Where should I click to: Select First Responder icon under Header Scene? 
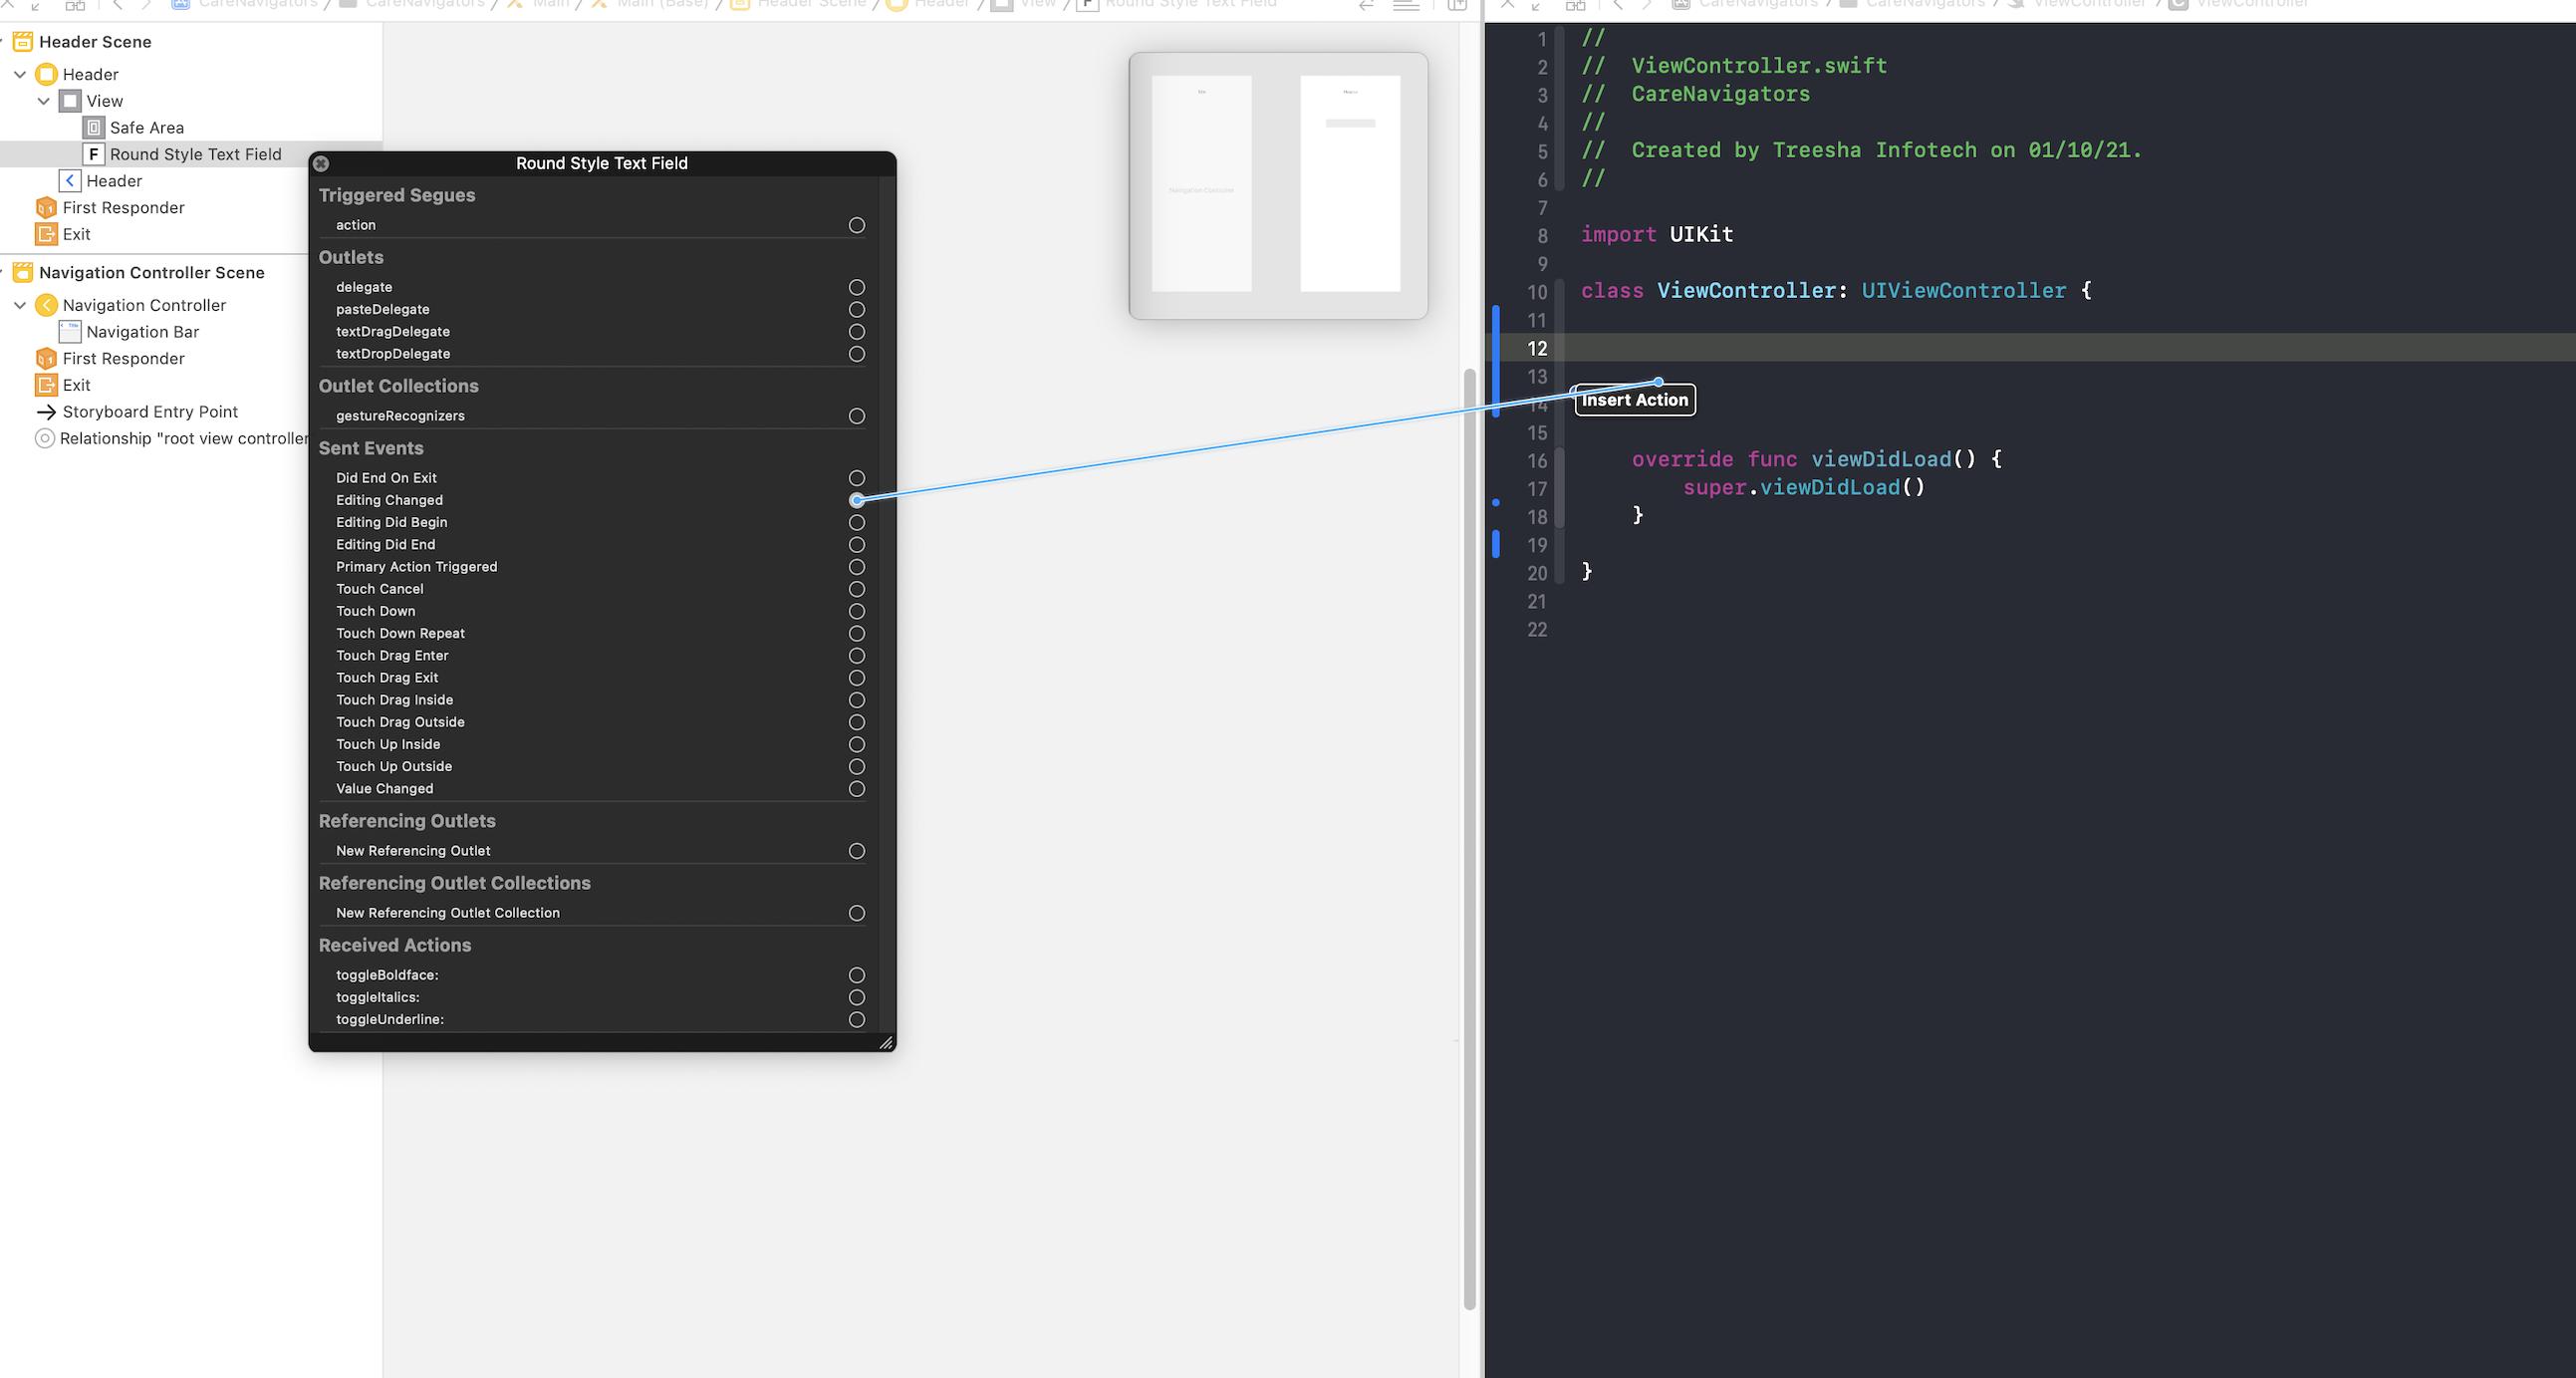(x=46, y=207)
